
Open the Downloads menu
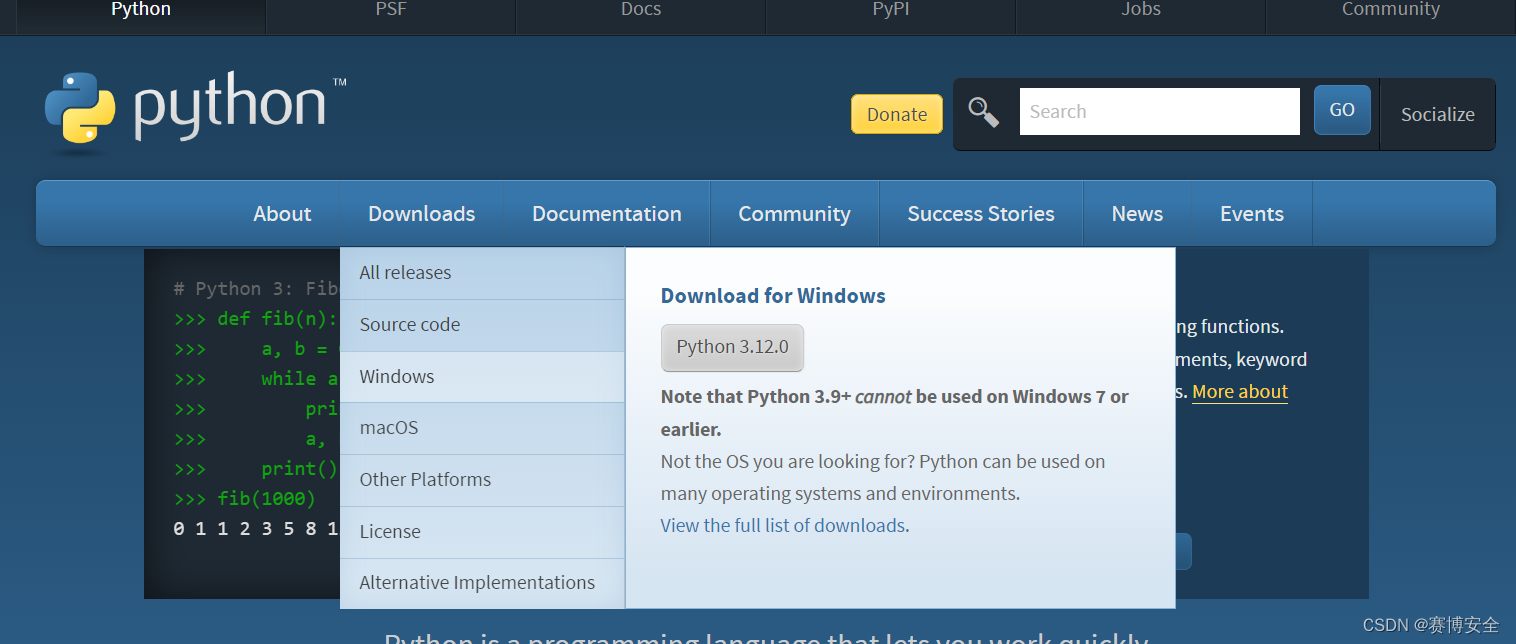pos(421,213)
